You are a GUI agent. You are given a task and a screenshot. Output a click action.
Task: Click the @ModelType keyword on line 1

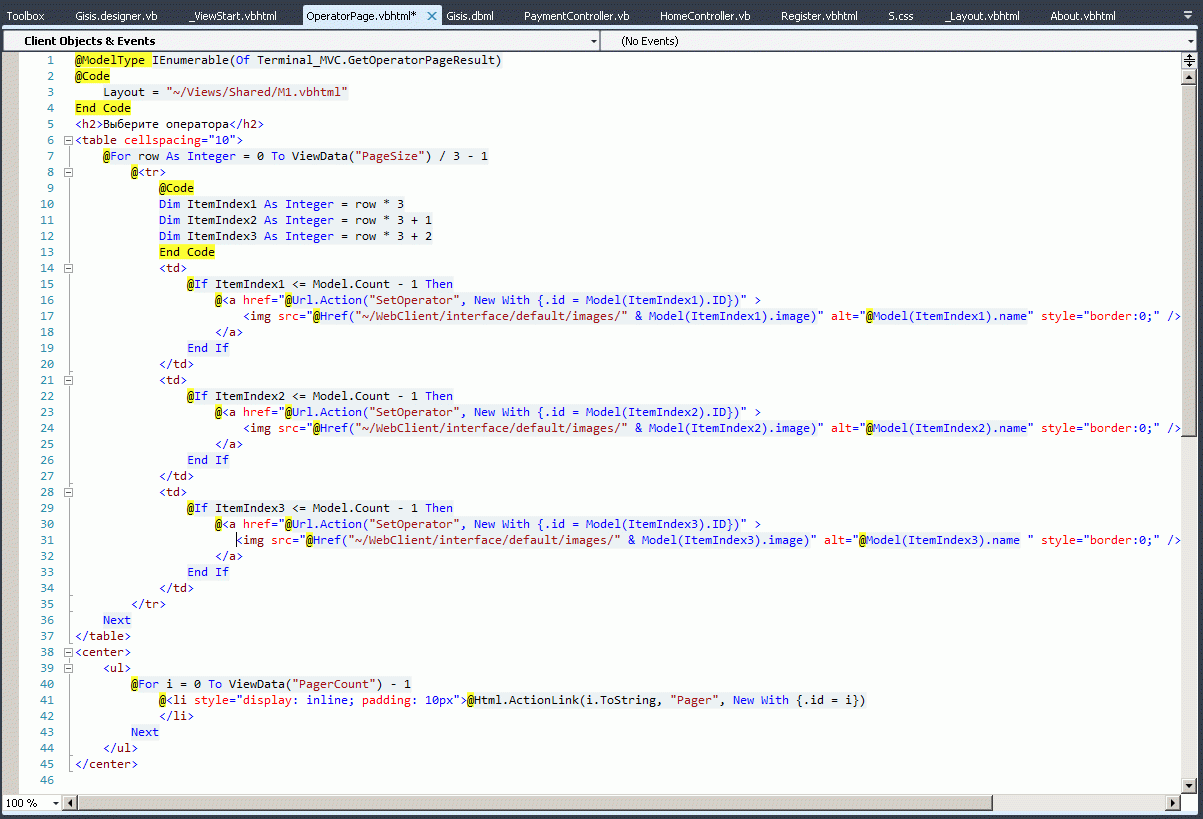112,60
